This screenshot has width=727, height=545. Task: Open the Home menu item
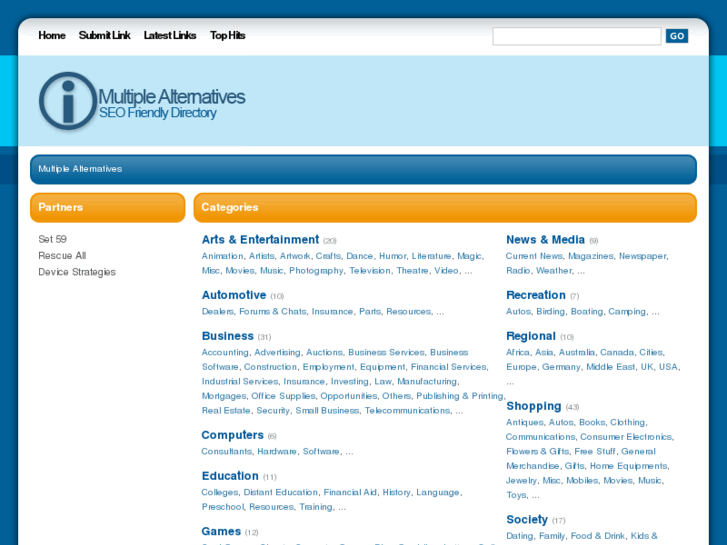point(52,35)
